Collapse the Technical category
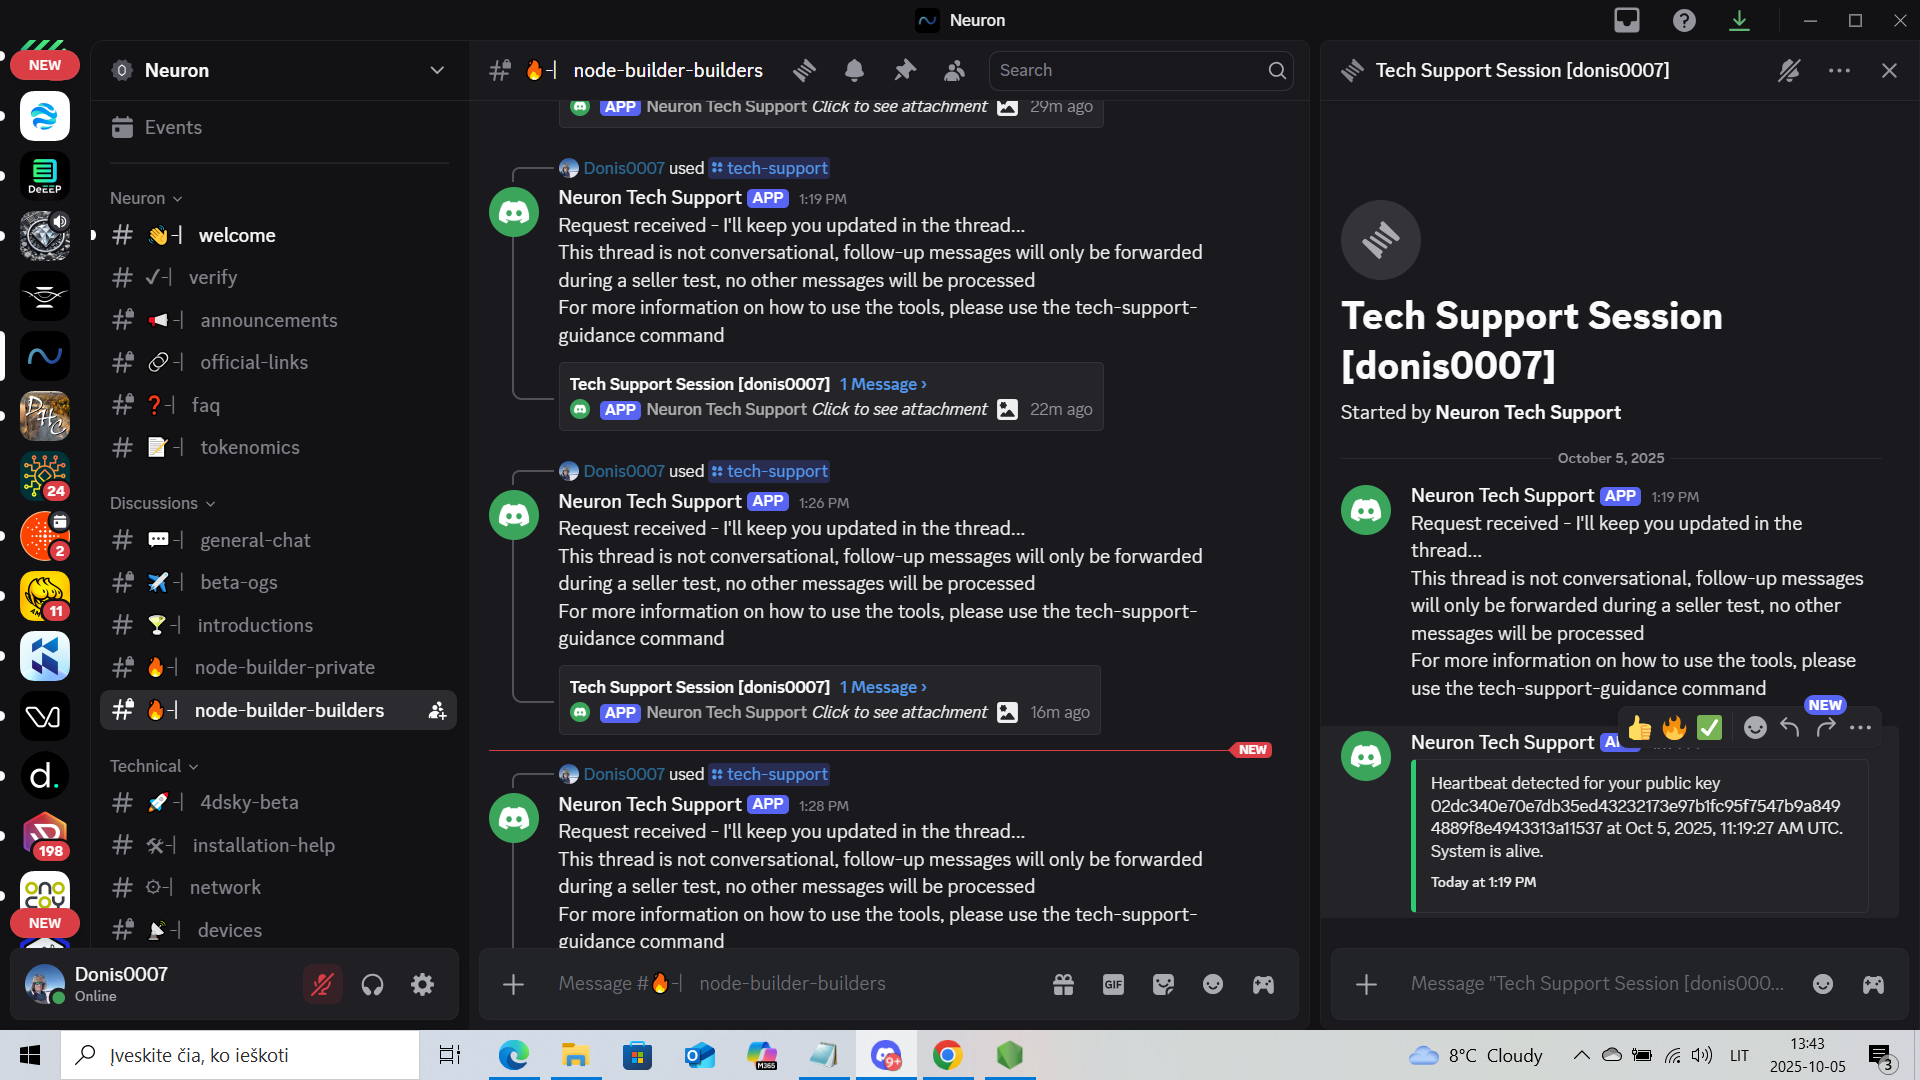 tap(154, 766)
